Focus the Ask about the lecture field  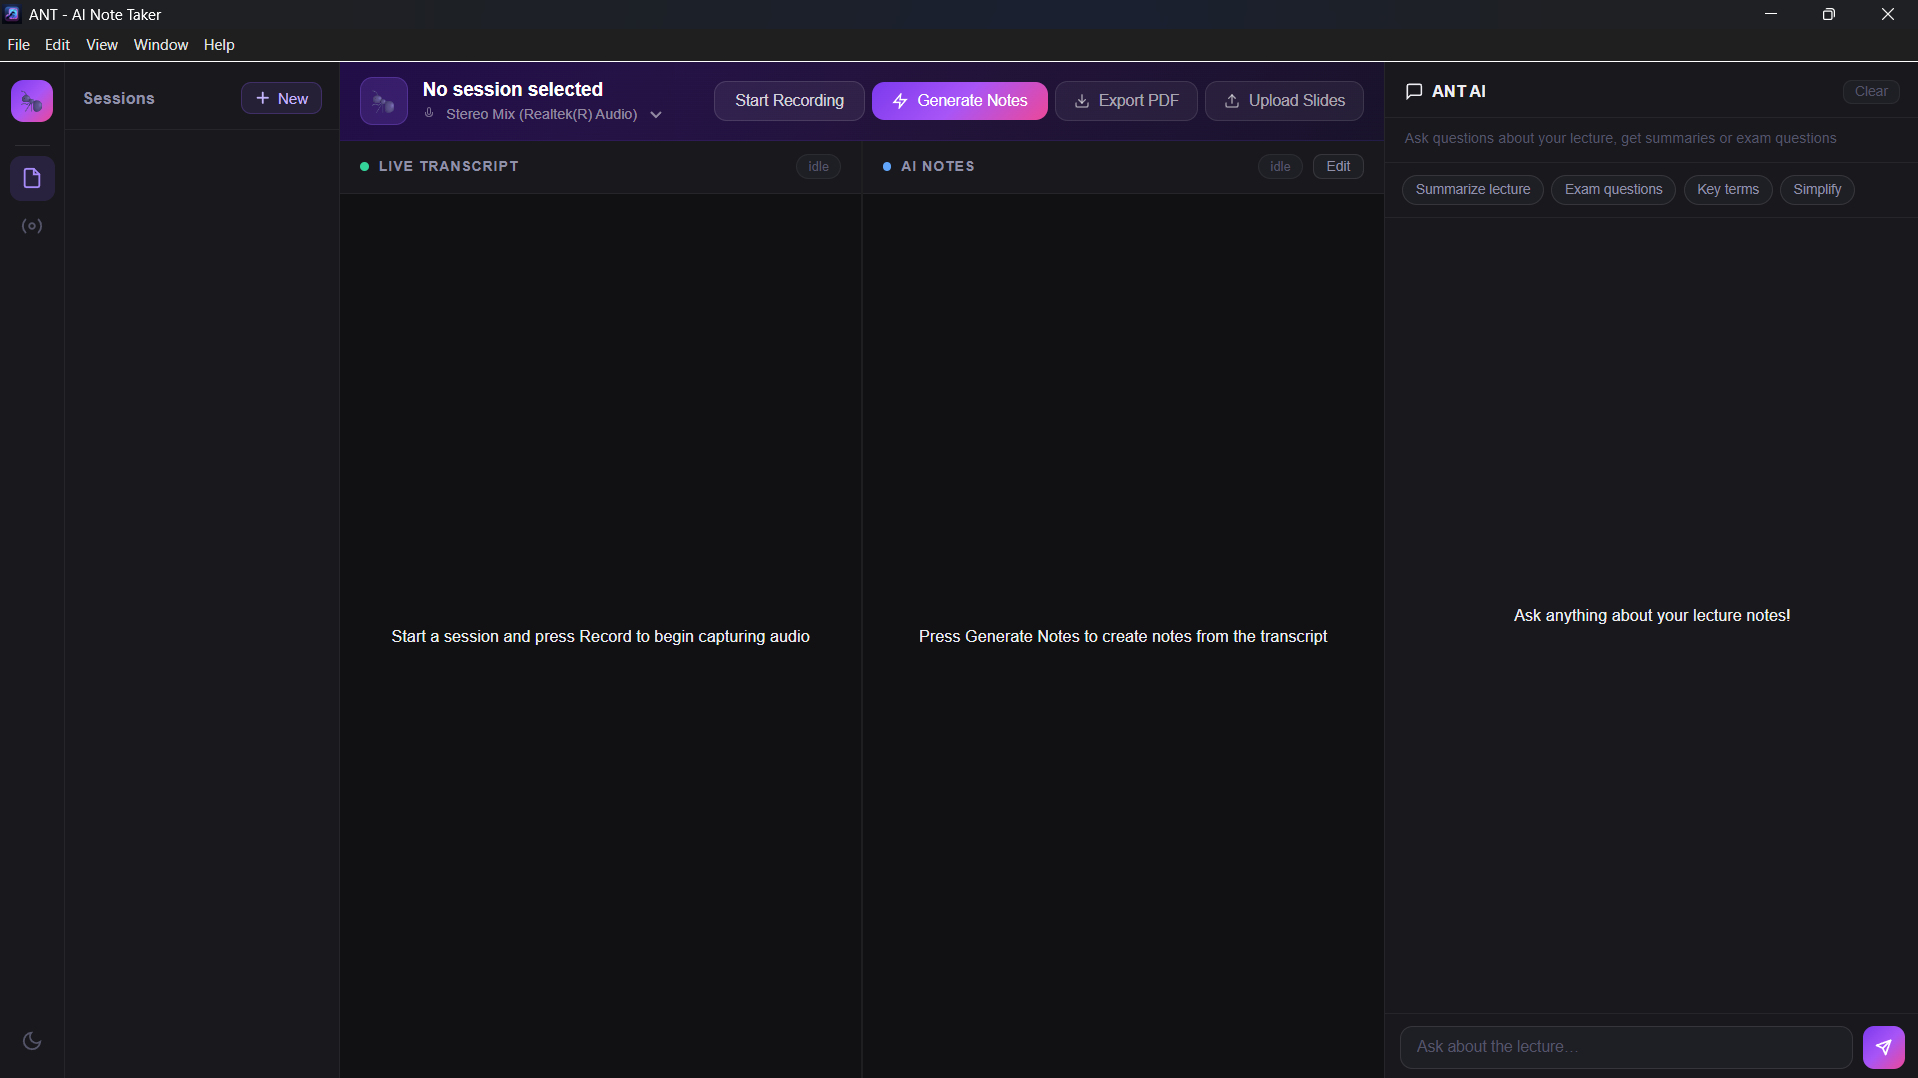coord(1626,1047)
